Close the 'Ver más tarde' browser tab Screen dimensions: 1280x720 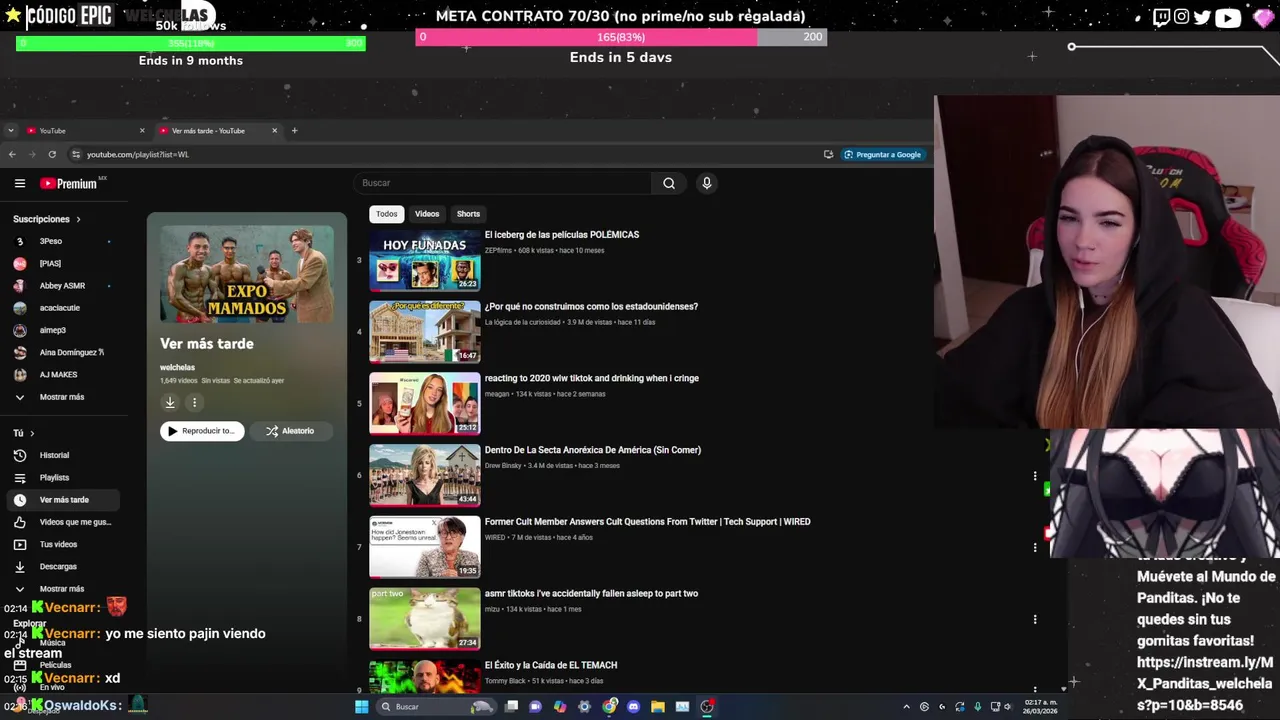point(274,130)
